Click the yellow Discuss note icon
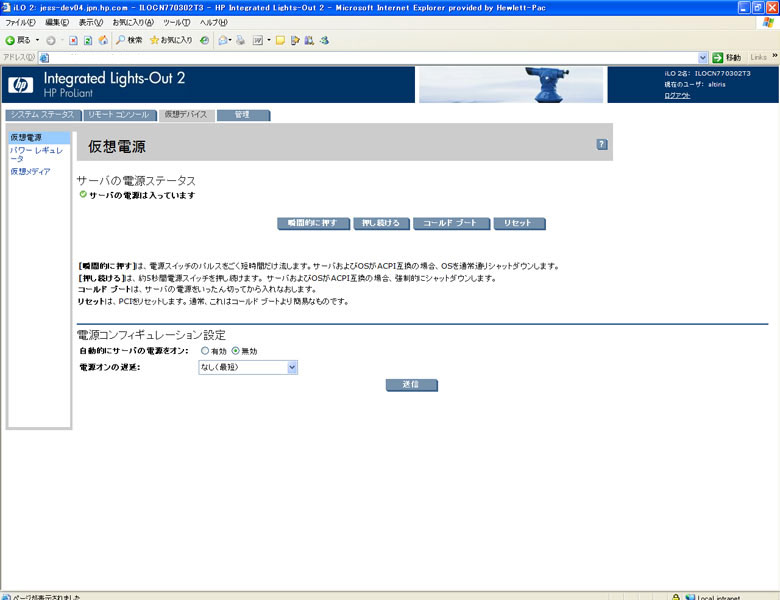780x600 pixels. [x=280, y=41]
